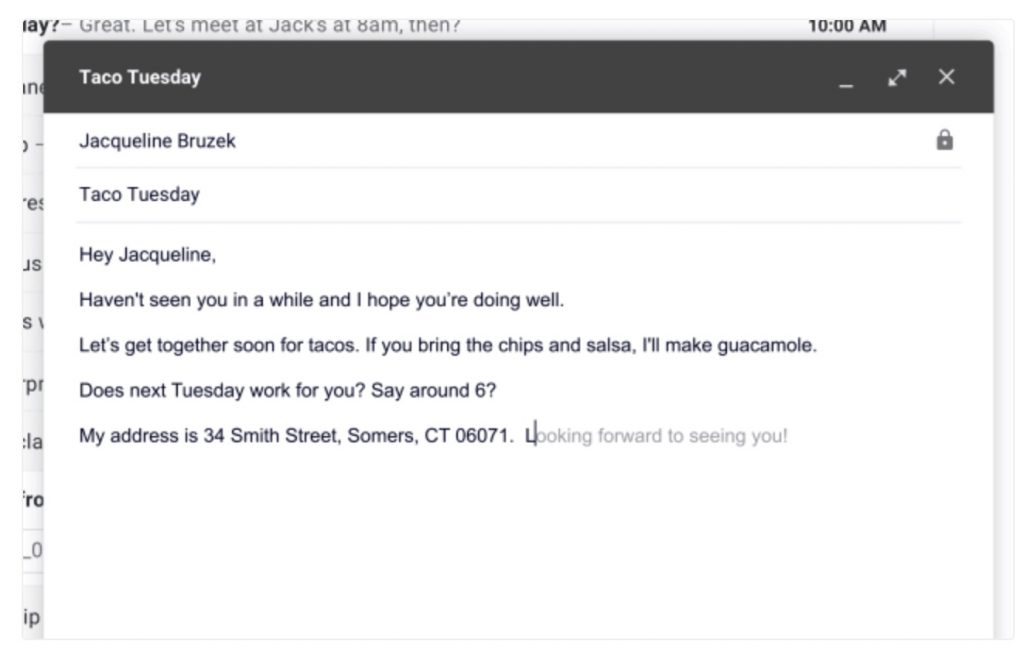This screenshot has height=668, width=1024.
Task: Click the Taco Tuesday subject field
Action: click(139, 195)
